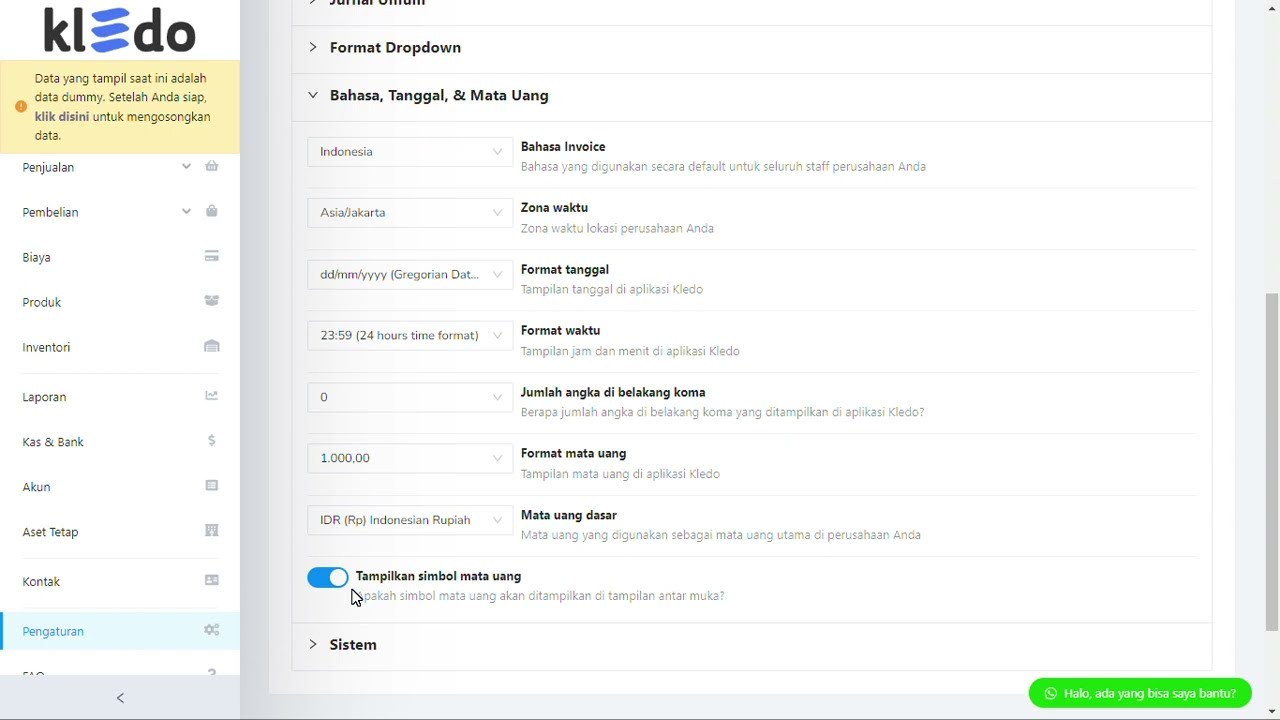The width and height of the screenshot is (1280, 720).
Task: Expand the Format Dropdown section
Action: tap(394, 48)
